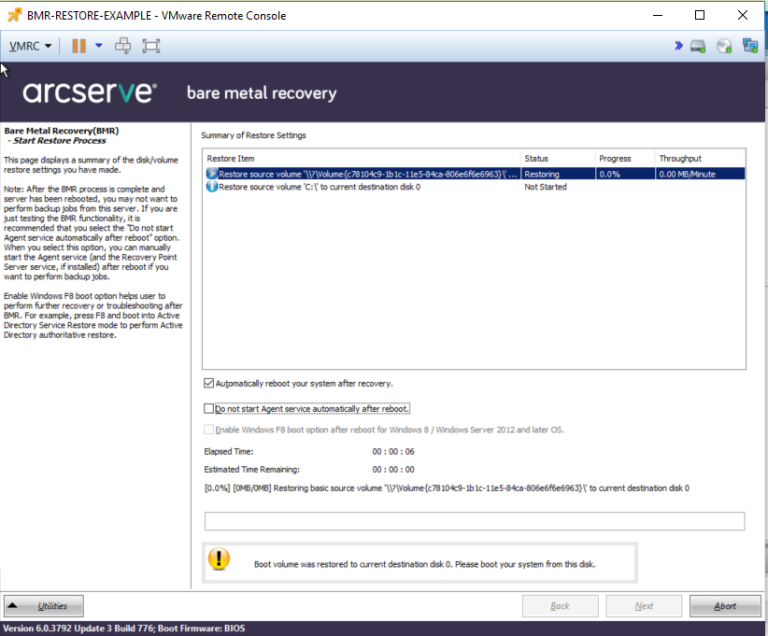Click the disabled Enable Windows F8 boot checkbox
The image size is (768, 636).
(209, 430)
